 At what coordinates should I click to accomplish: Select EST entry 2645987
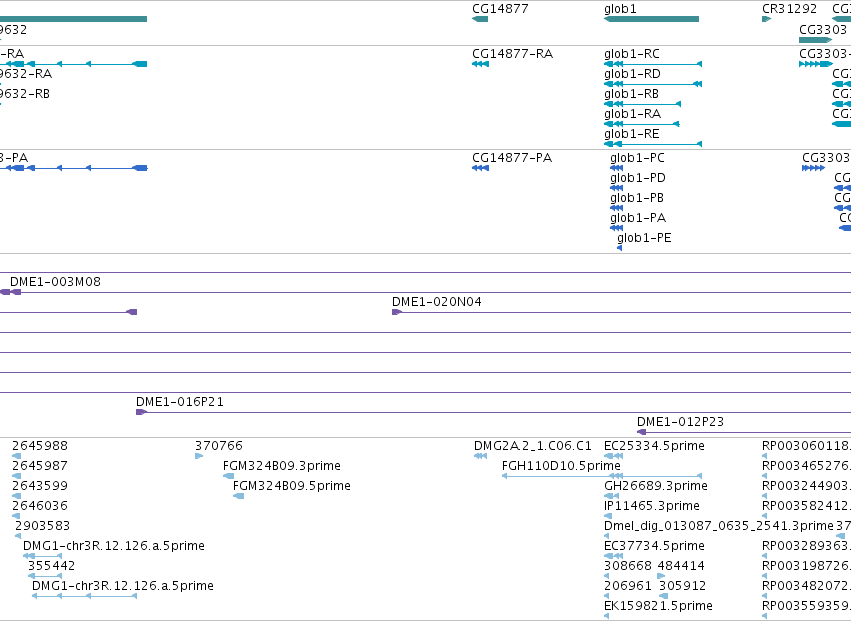tap(40, 466)
